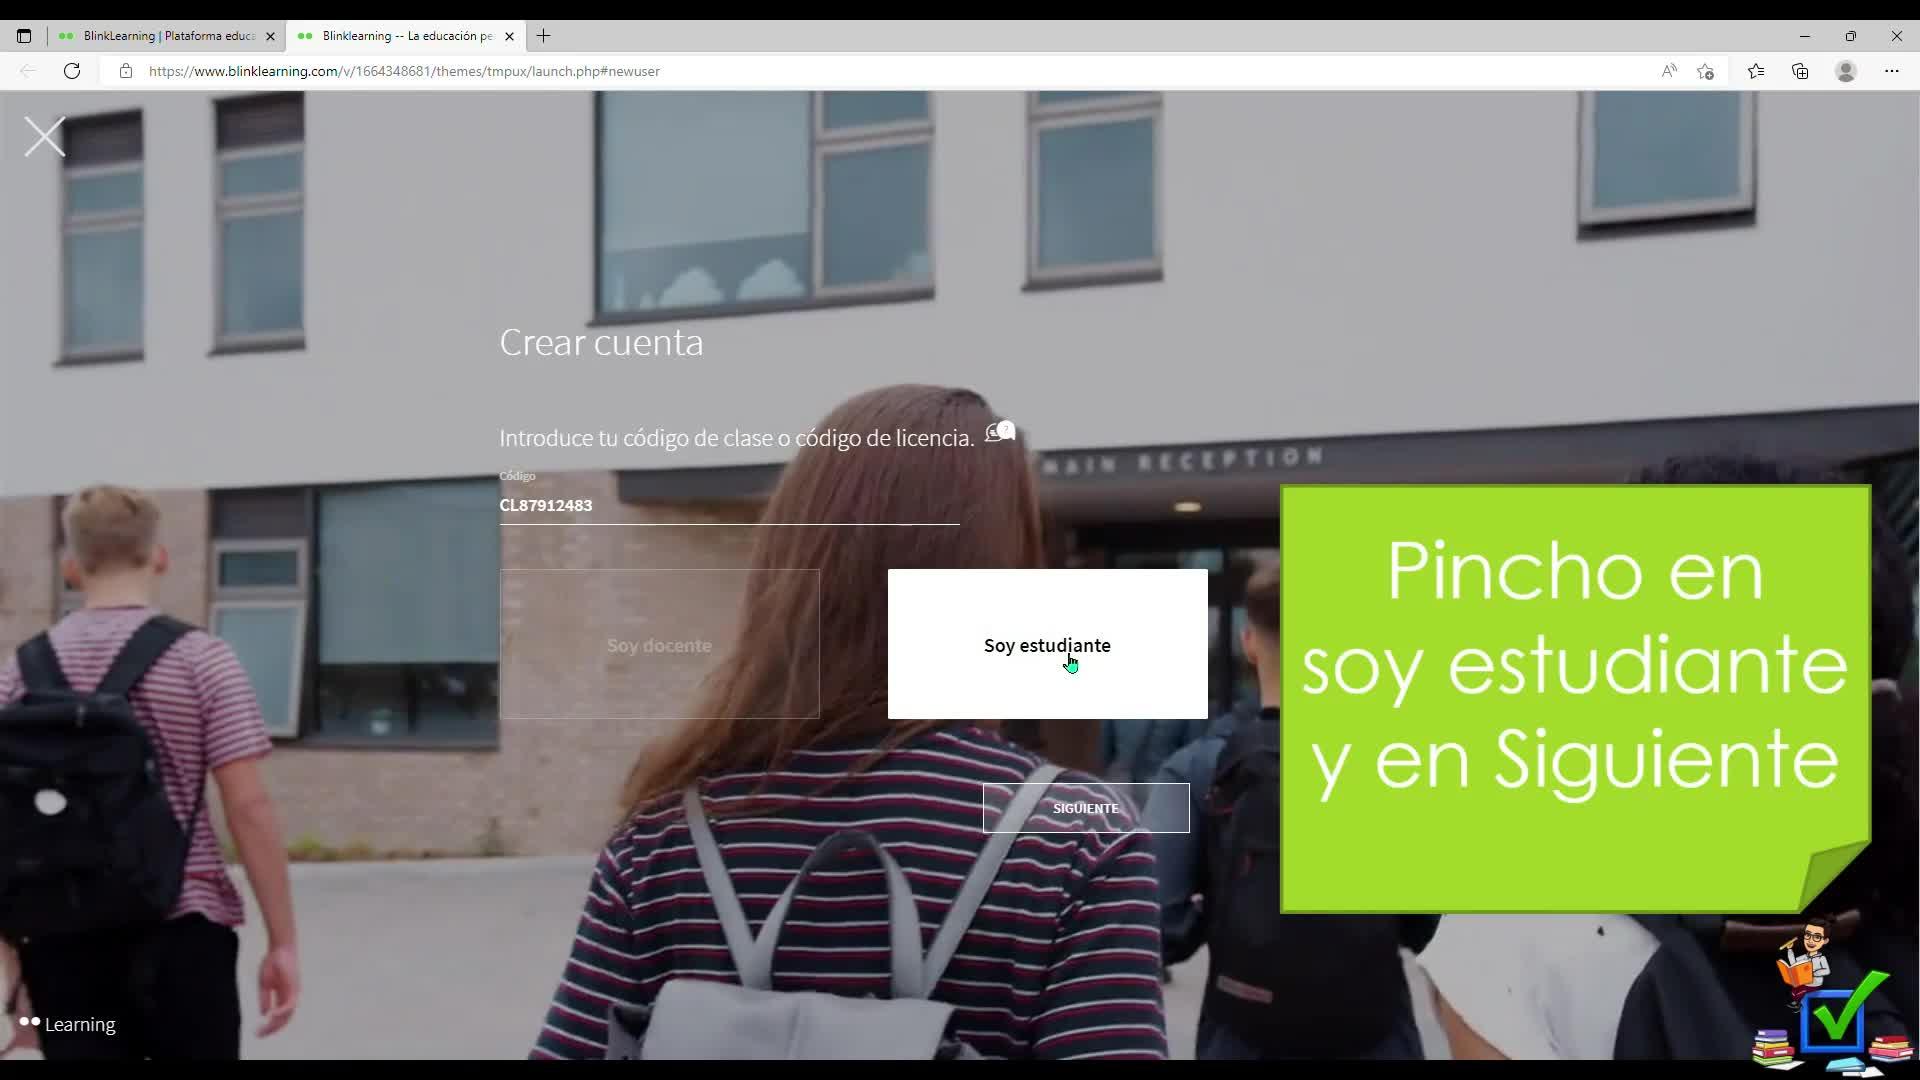
Task: Click the address bar URL
Action: point(404,71)
